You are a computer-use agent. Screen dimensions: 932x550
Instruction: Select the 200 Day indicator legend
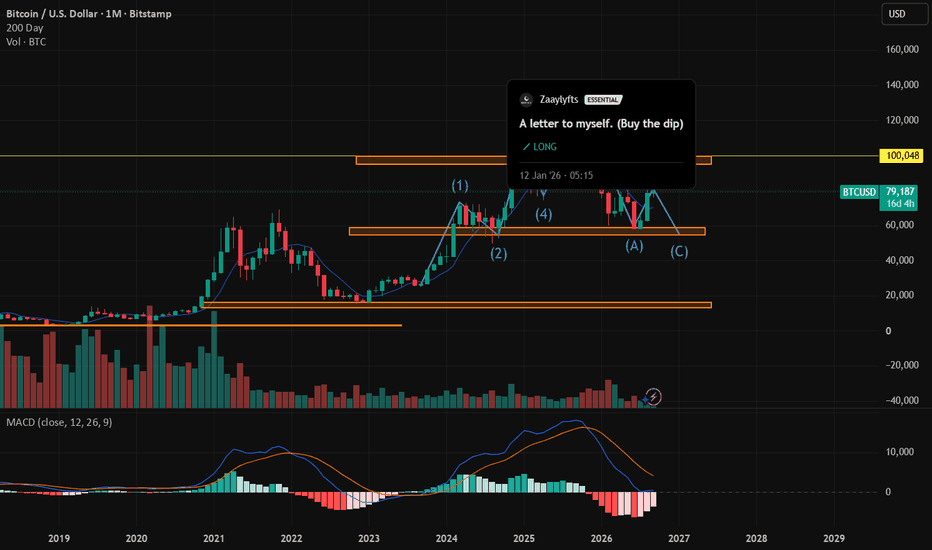click(x=24, y=28)
